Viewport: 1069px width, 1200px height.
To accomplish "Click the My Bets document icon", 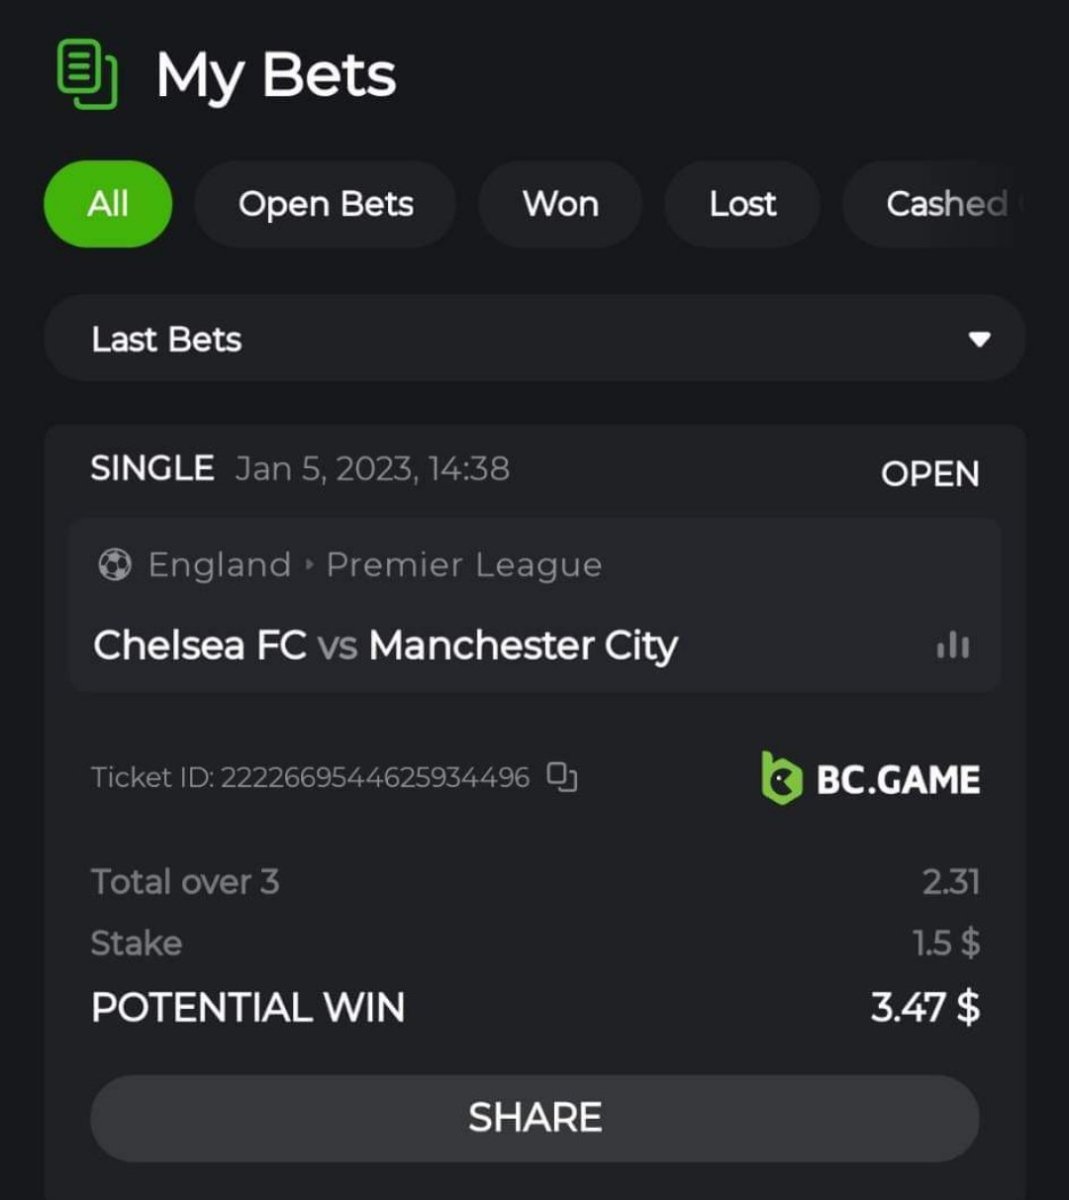I will click(x=87, y=74).
